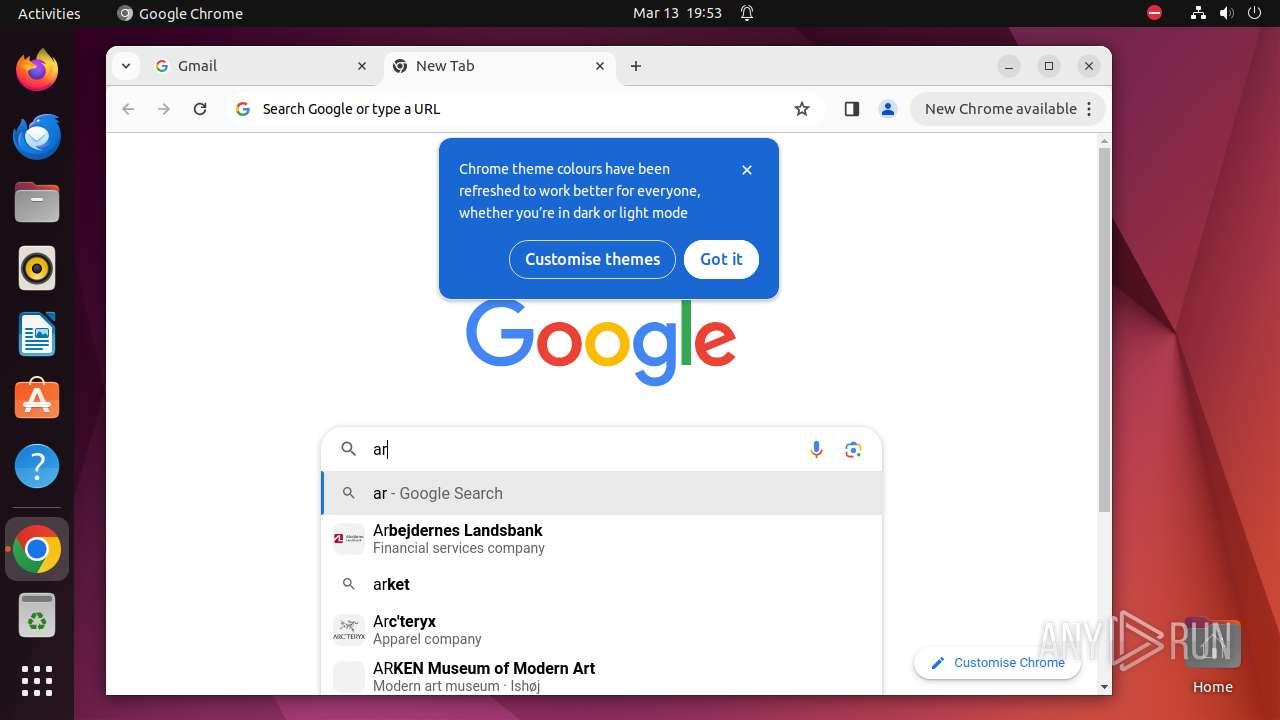Click the red do-not-disturb indicator in the top bar
1280x720 pixels.
[1154, 13]
